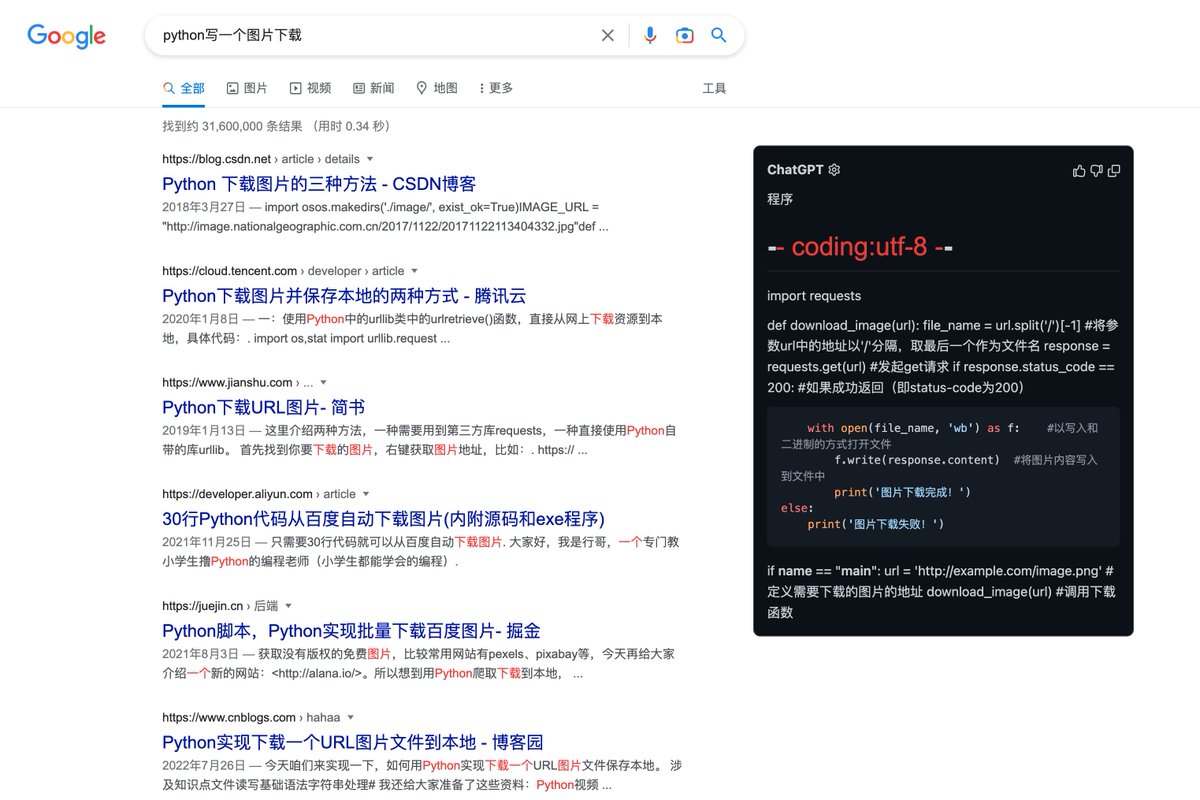
Task: Click print('图片下载失败！') code line
Action: pyautogui.click(x=875, y=524)
